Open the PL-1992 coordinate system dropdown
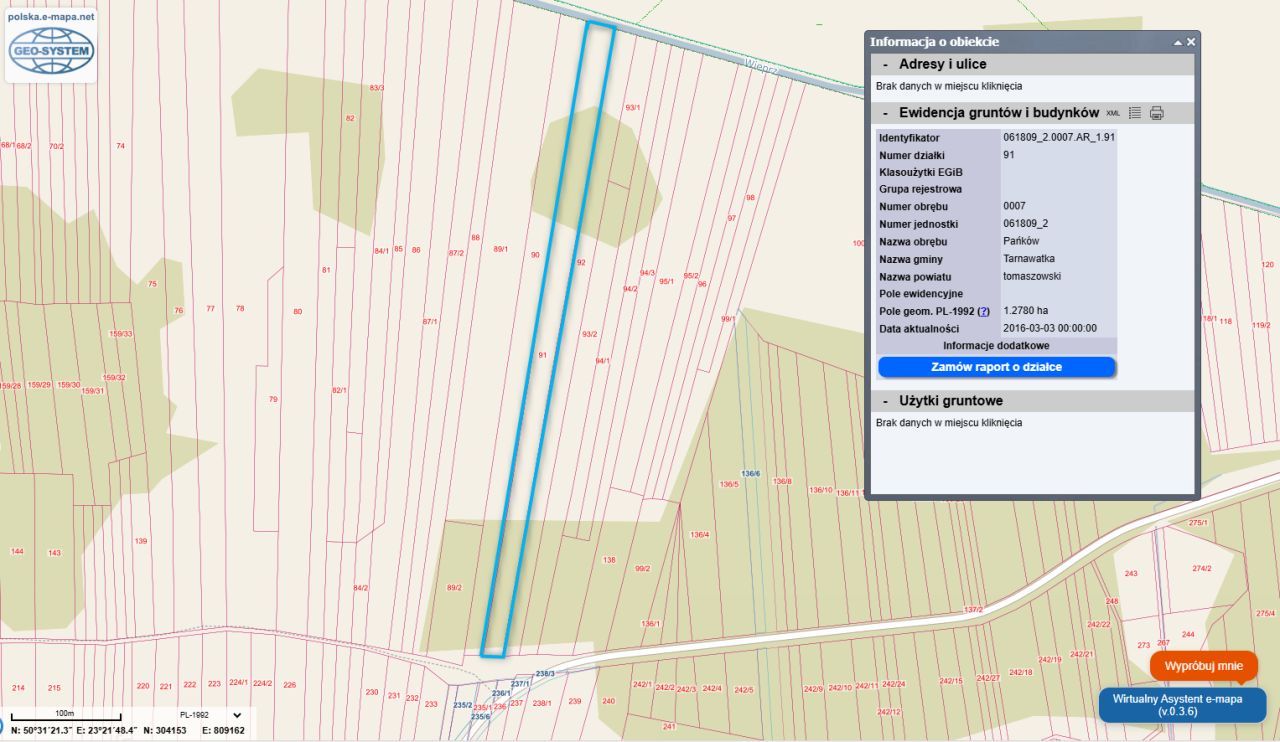 236,715
